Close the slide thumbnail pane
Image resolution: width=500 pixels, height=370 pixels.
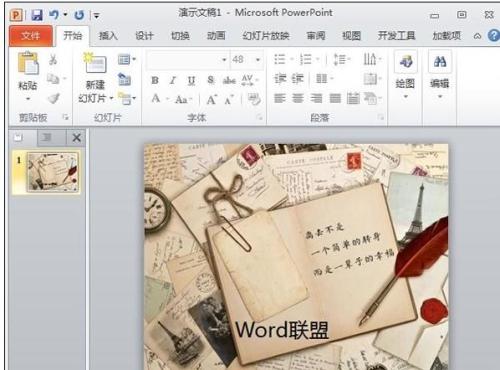pyautogui.click(x=77, y=137)
